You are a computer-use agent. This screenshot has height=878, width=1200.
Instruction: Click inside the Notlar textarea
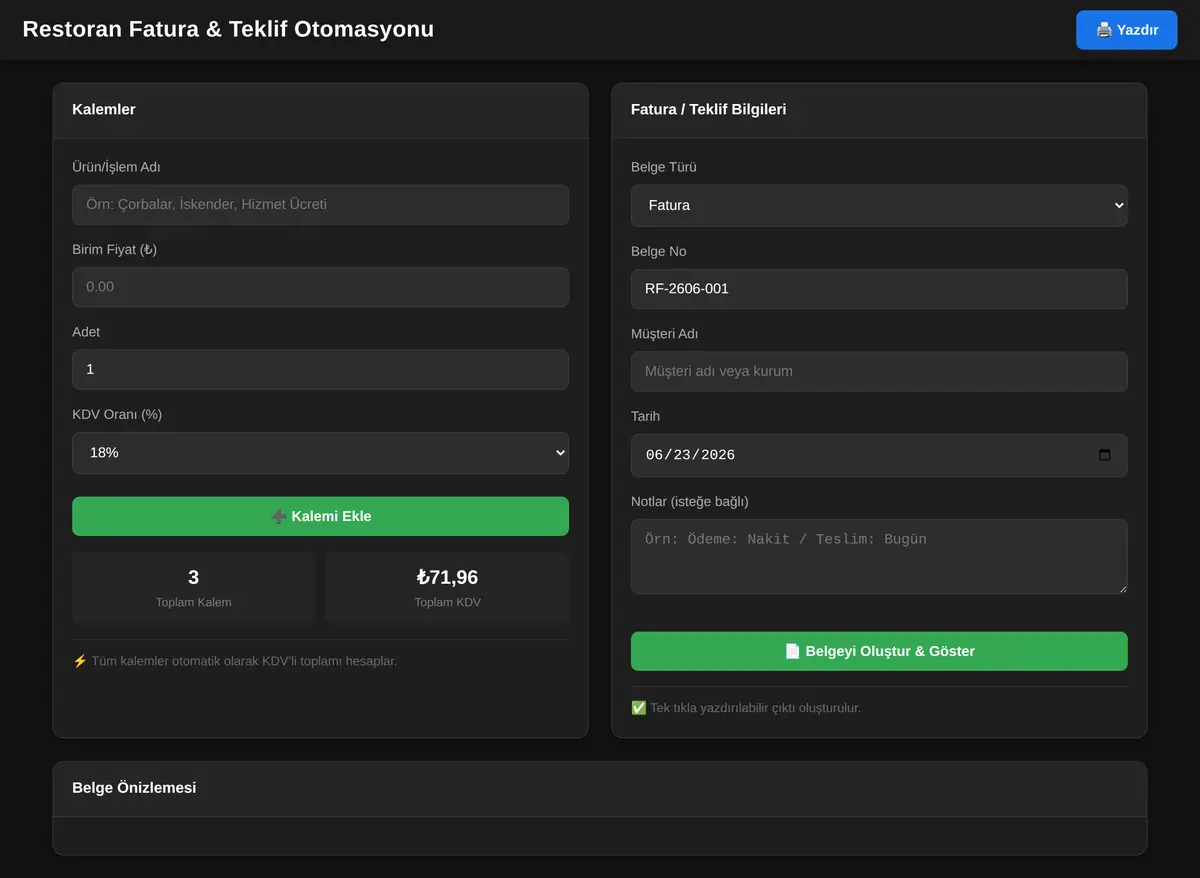879,556
